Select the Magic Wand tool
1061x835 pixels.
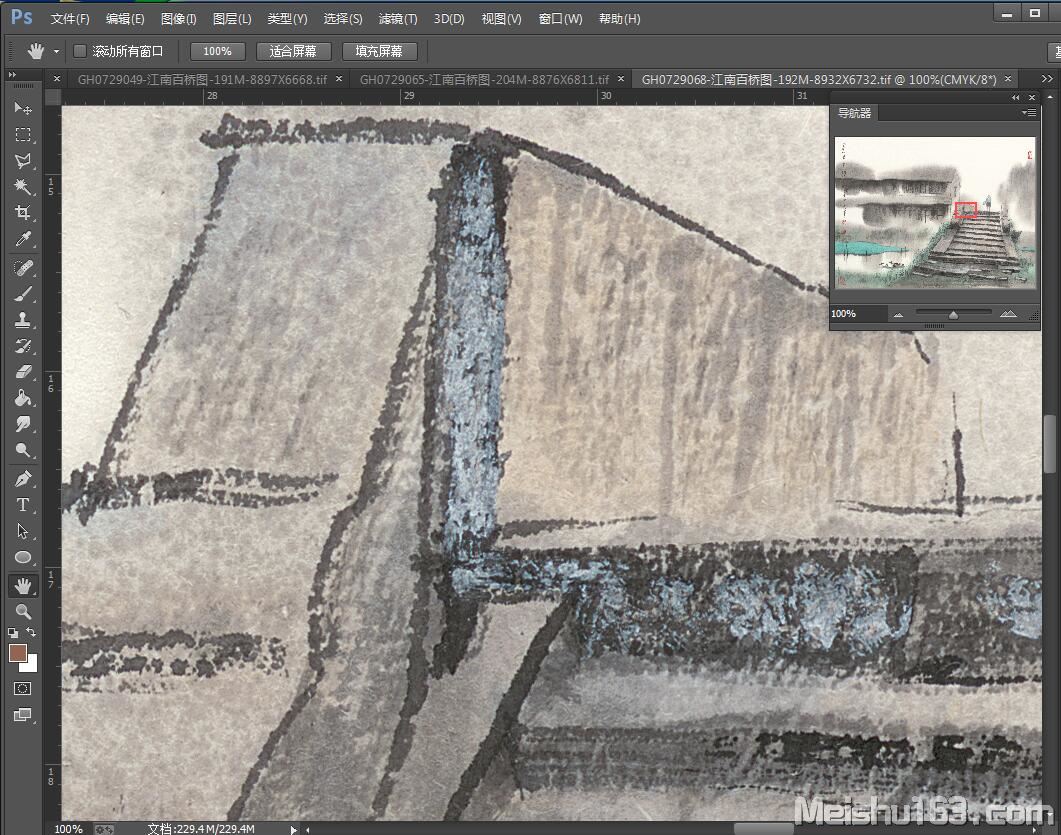(x=23, y=187)
